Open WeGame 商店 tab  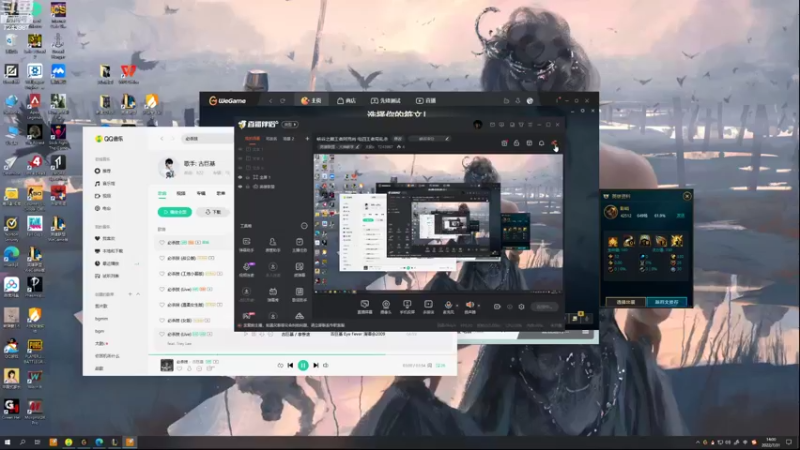tap(346, 101)
